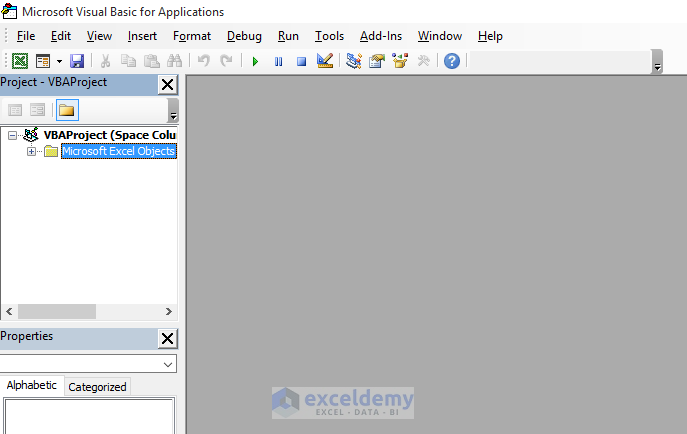687x434 pixels.
Task: Run macro with green play icon
Action: coord(255,61)
